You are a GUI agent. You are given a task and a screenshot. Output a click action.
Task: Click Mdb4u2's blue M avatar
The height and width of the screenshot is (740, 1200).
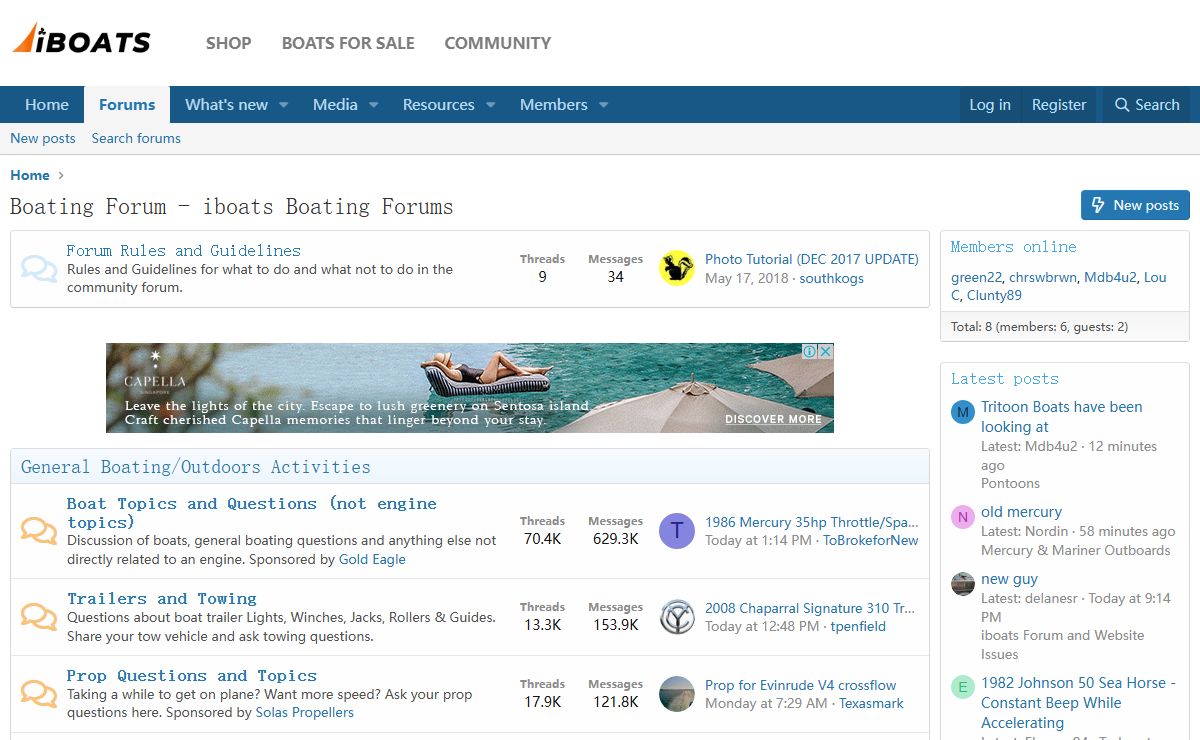[963, 411]
